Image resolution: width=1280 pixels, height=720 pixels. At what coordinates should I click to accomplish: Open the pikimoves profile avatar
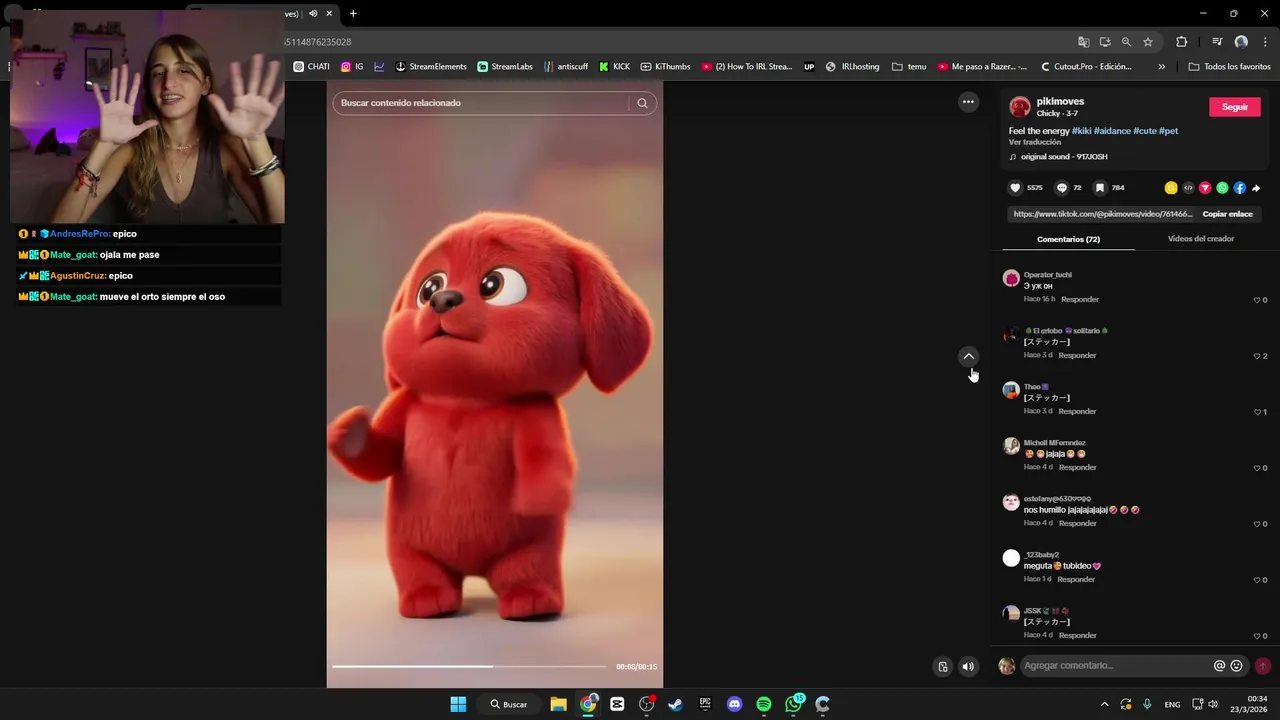[x=1020, y=107]
